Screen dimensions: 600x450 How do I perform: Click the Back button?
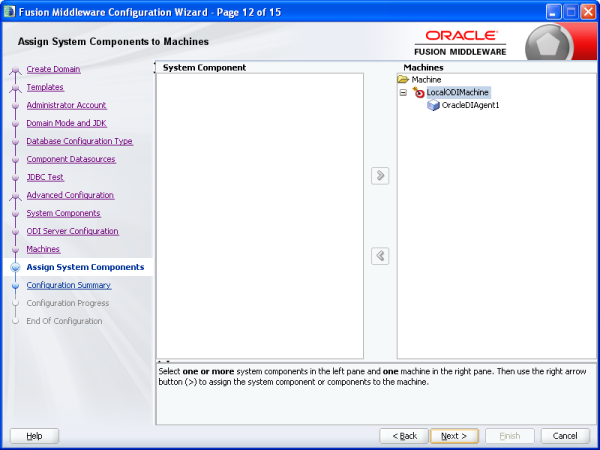[404, 436]
